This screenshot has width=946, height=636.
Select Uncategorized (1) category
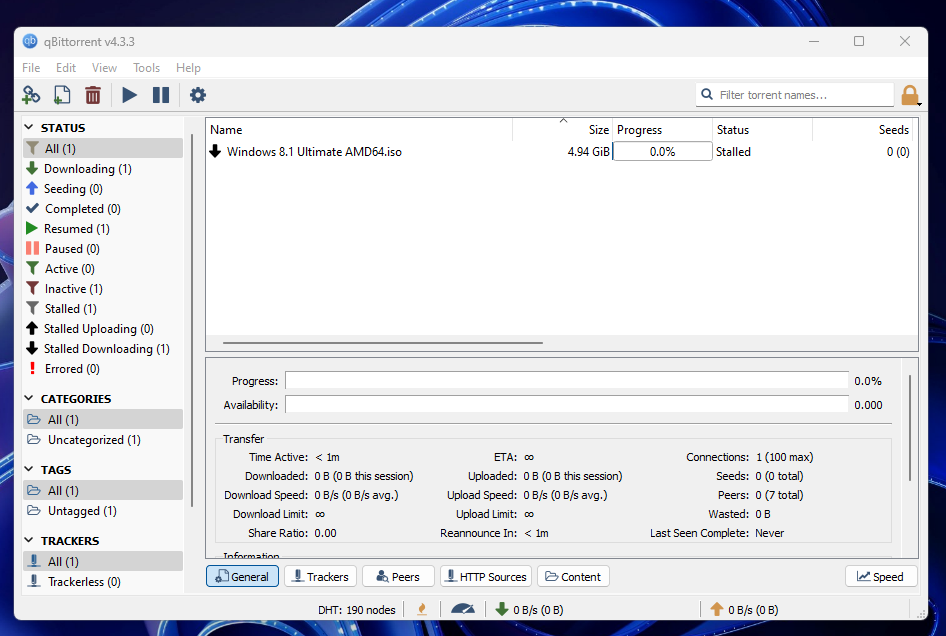tap(103, 439)
